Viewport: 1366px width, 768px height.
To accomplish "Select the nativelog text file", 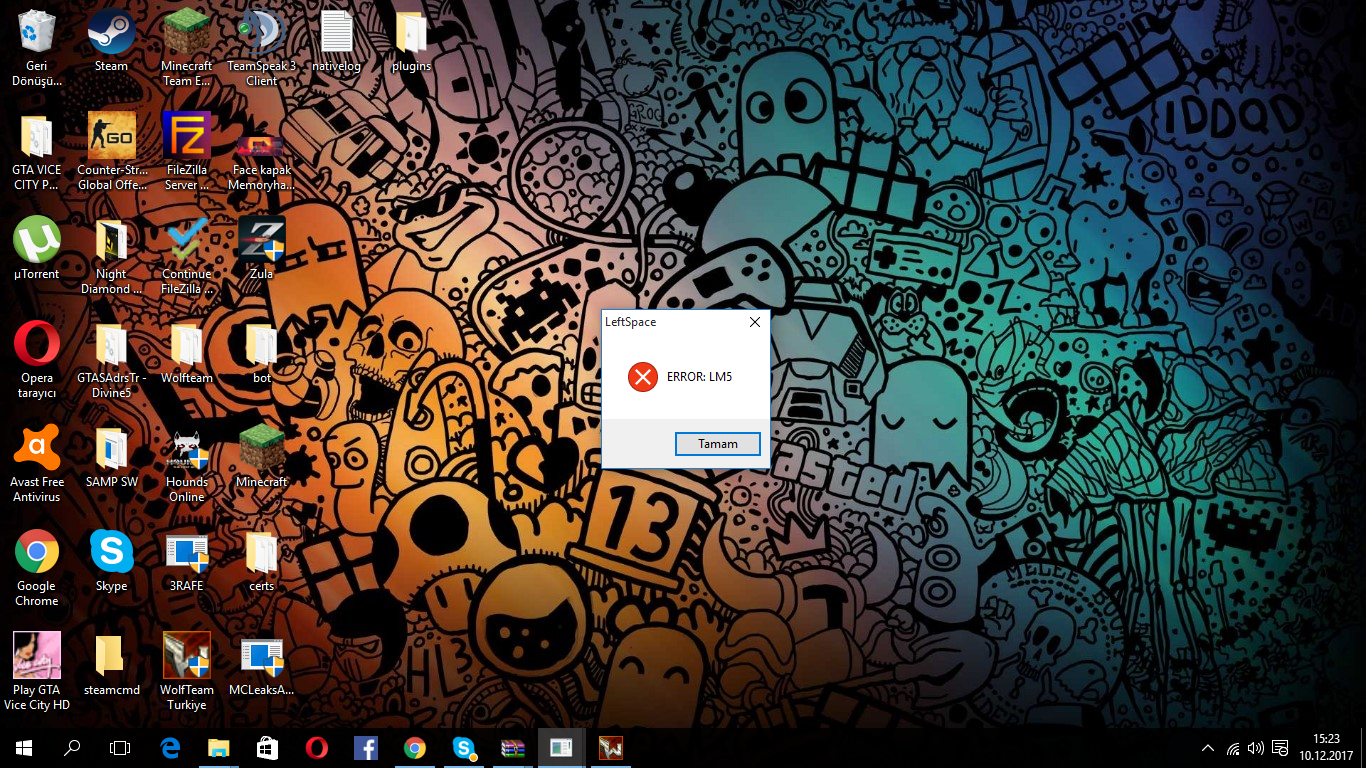I will (x=337, y=41).
